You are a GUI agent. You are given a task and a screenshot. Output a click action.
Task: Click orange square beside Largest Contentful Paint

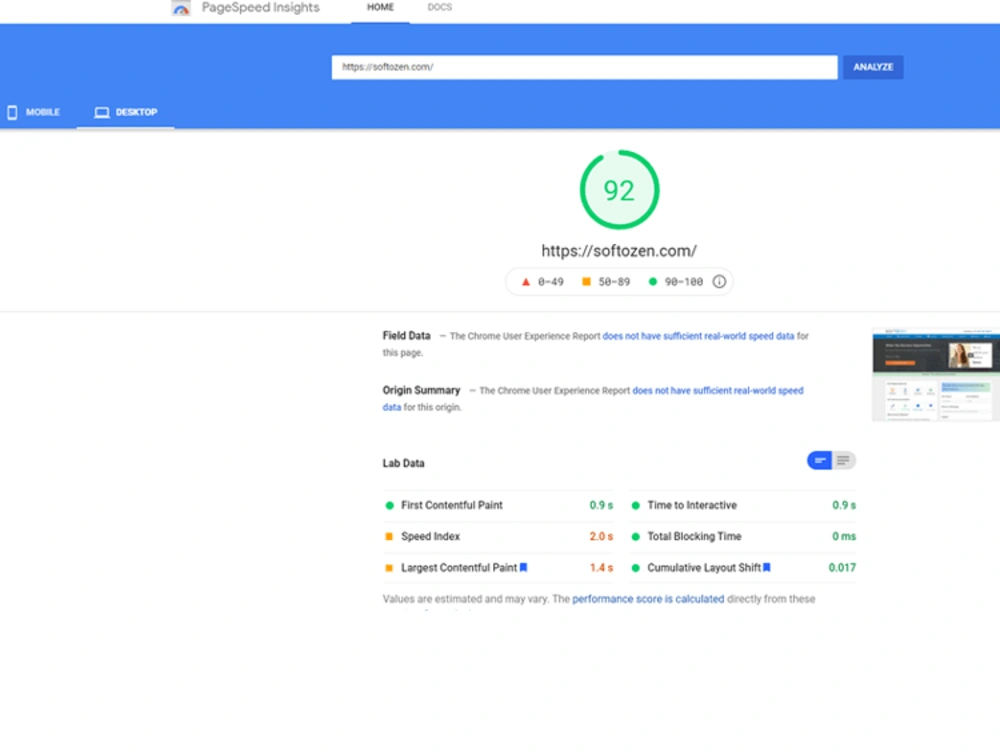click(x=389, y=568)
